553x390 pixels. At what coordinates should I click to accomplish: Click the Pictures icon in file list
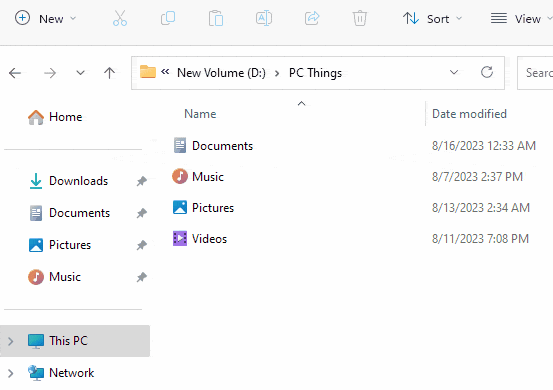pyautogui.click(x=180, y=207)
